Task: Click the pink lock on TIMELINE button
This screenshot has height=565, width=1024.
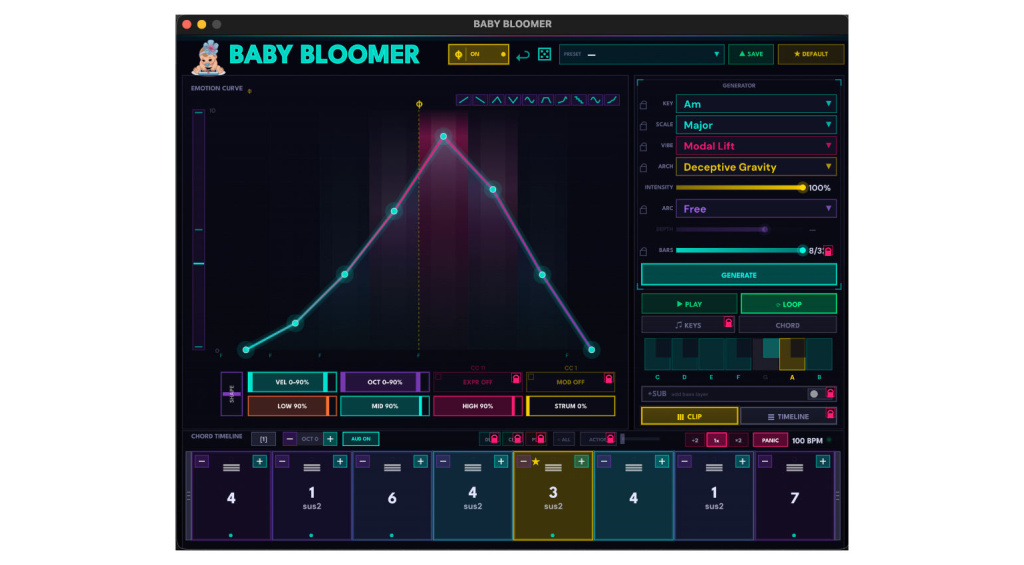Action: click(830, 413)
